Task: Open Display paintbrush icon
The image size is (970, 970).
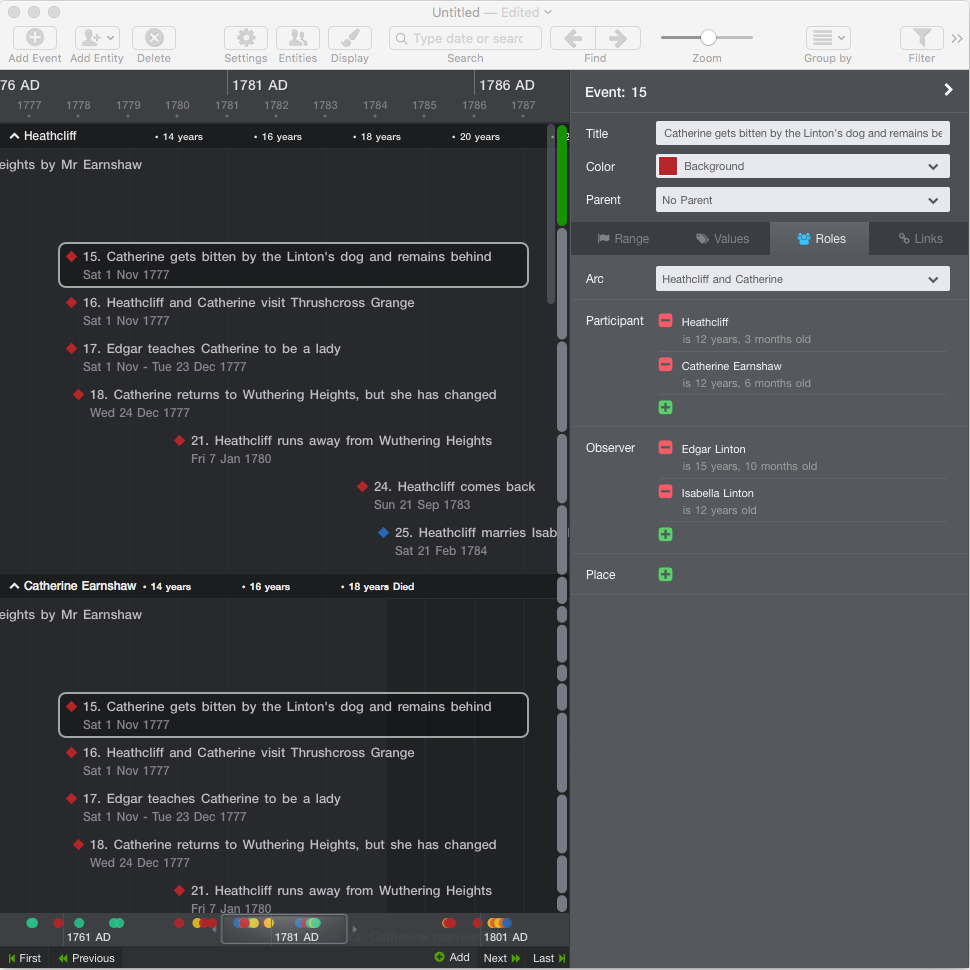Action: tap(350, 38)
